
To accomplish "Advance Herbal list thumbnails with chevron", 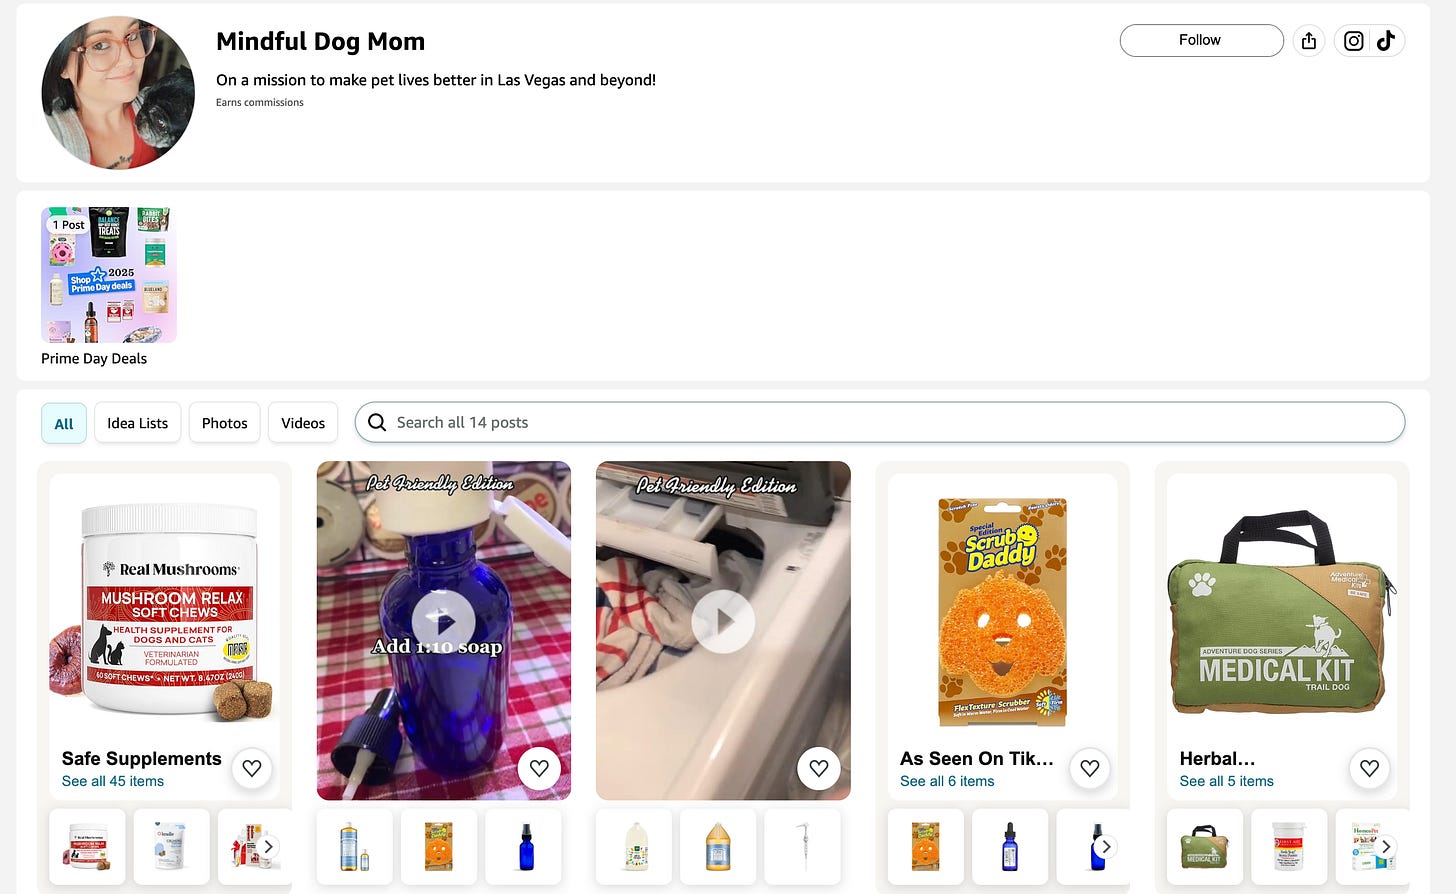I will [x=1385, y=846].
